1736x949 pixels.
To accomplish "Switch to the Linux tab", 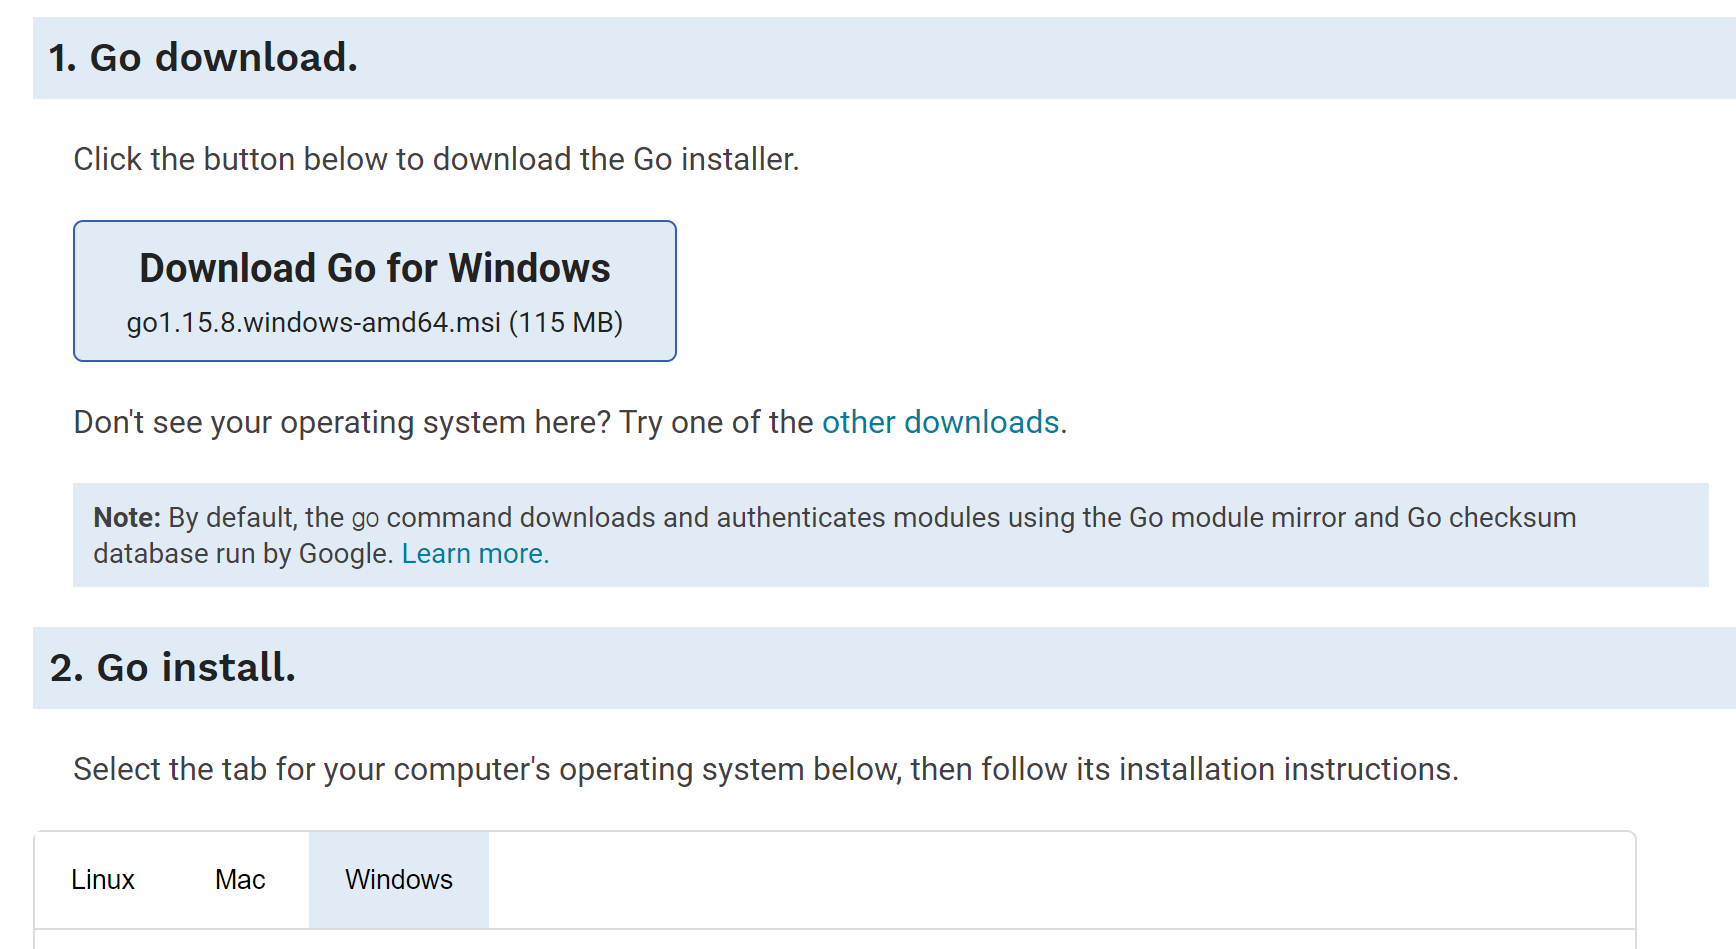I will click(x=103, y=880).
